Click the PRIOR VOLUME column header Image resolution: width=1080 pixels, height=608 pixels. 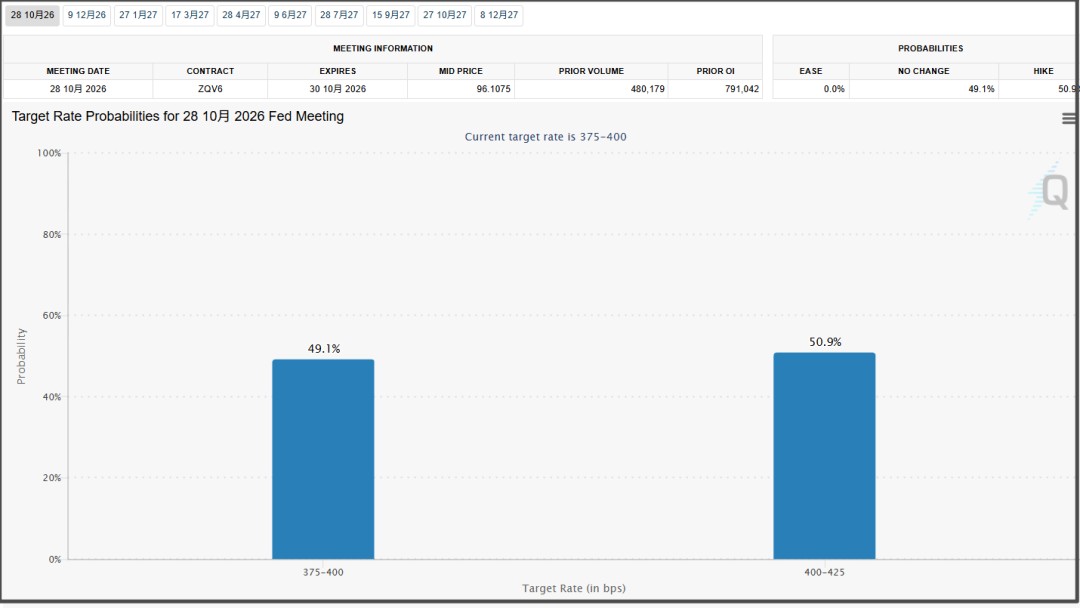(591, 71)
